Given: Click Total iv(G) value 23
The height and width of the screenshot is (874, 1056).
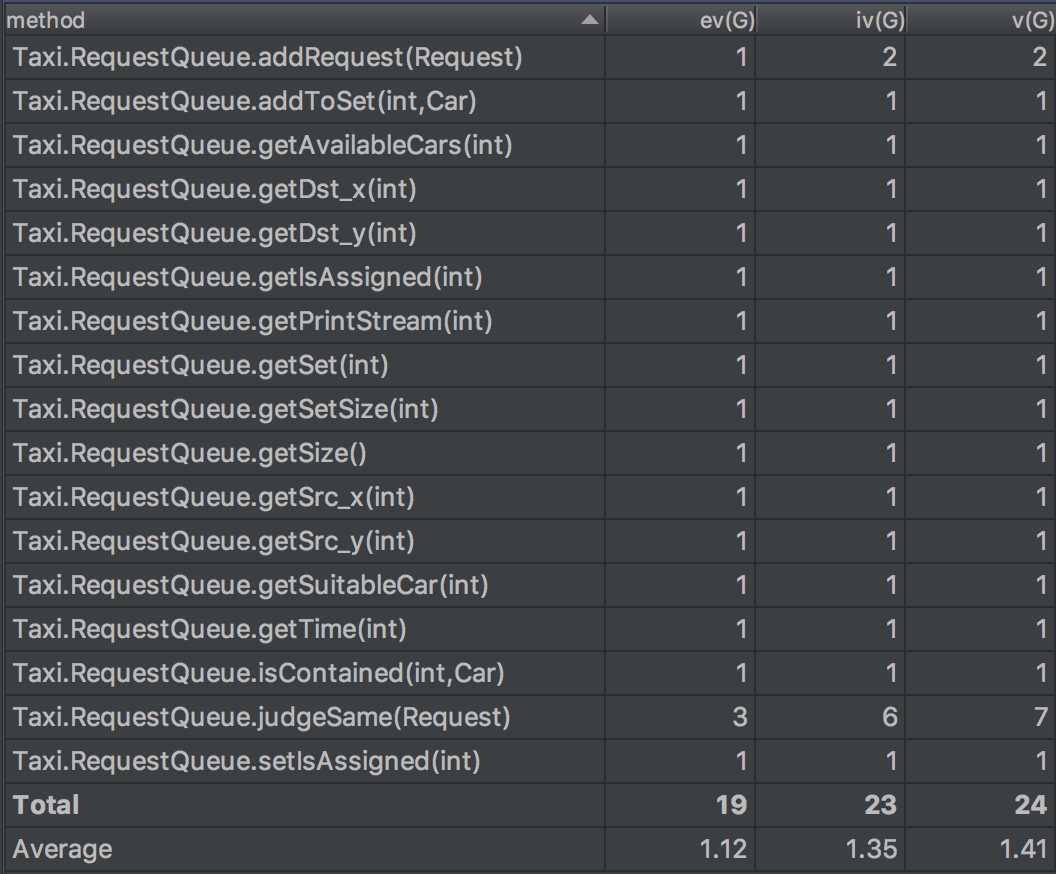Looking at the screenshot, I should [x=881, y=805].
